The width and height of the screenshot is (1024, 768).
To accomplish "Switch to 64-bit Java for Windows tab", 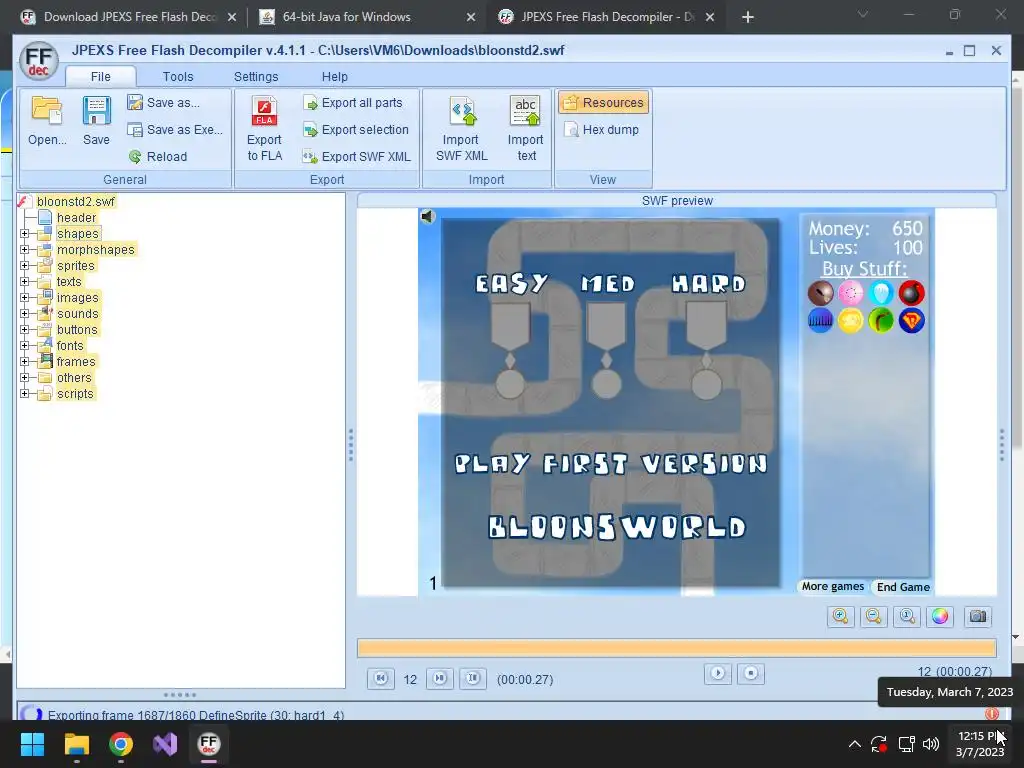I will click(x=367, y=17).
